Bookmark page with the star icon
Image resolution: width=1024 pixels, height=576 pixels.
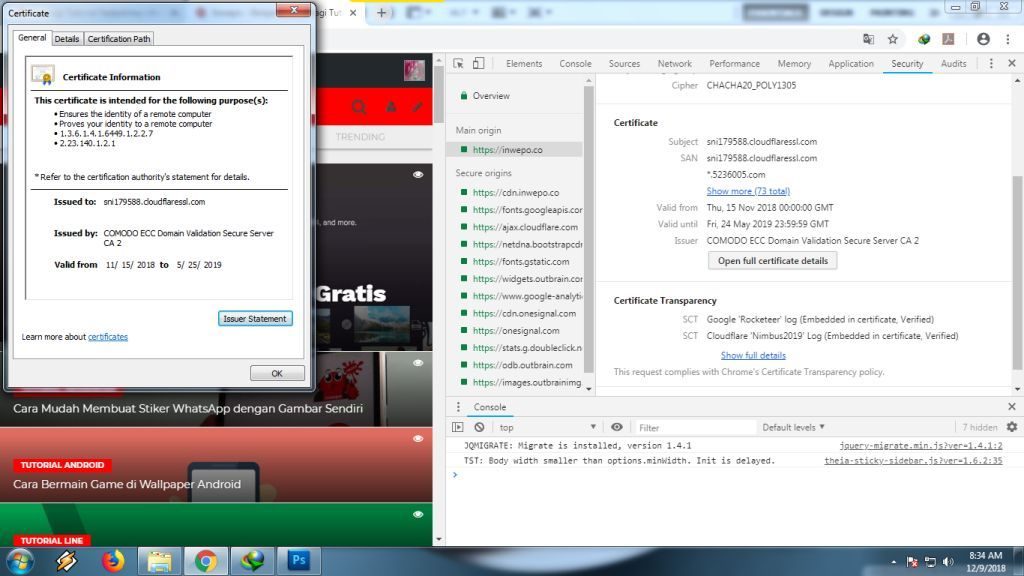(892, 39)
